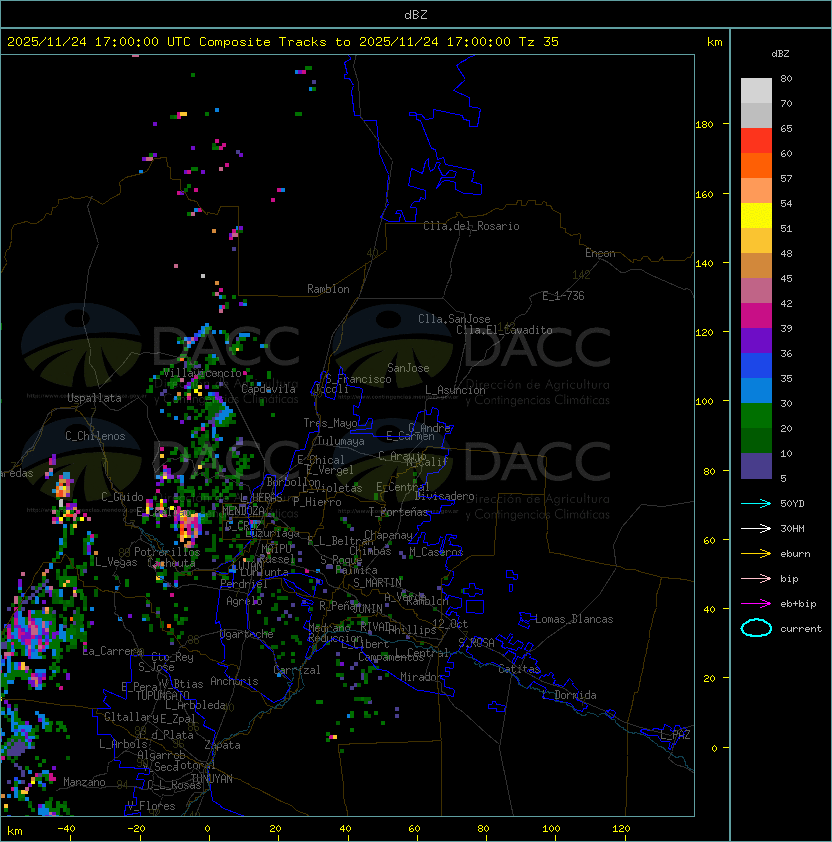
Task: Click the S_MARTIN label
Action: [x=377, y=583]
